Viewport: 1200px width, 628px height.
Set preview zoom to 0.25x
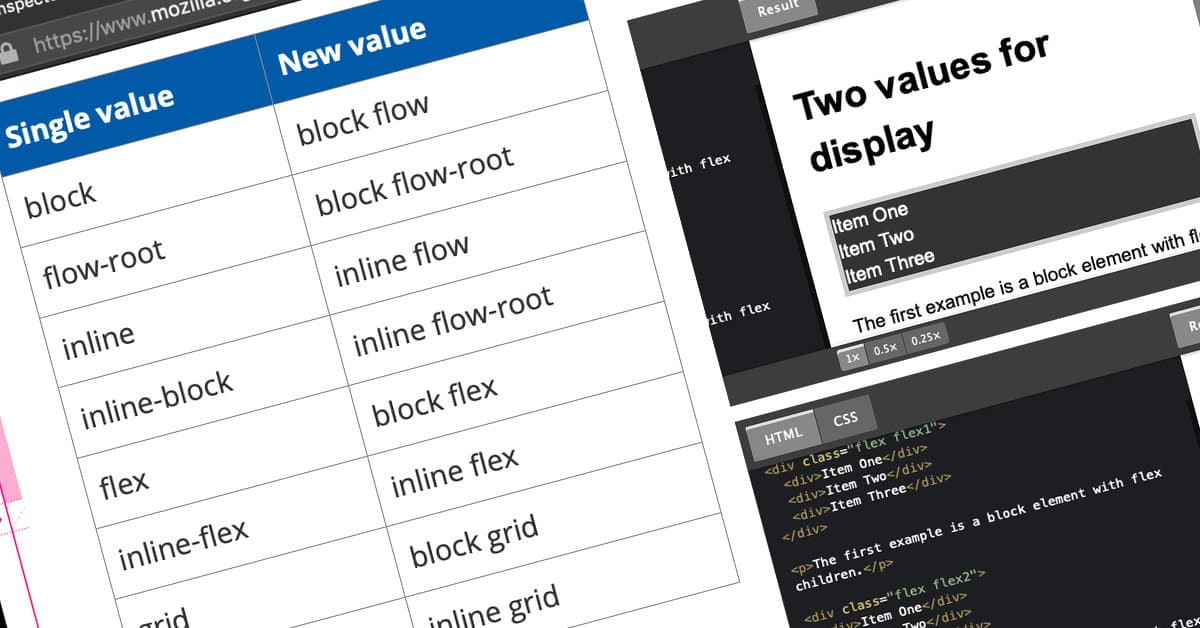(x=925, y=338)
